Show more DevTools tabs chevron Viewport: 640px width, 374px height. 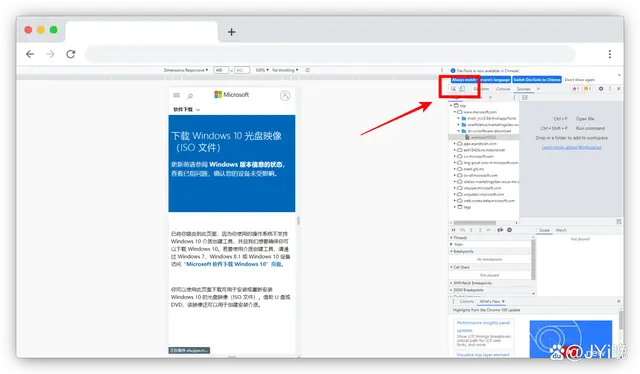pos(538,89)
